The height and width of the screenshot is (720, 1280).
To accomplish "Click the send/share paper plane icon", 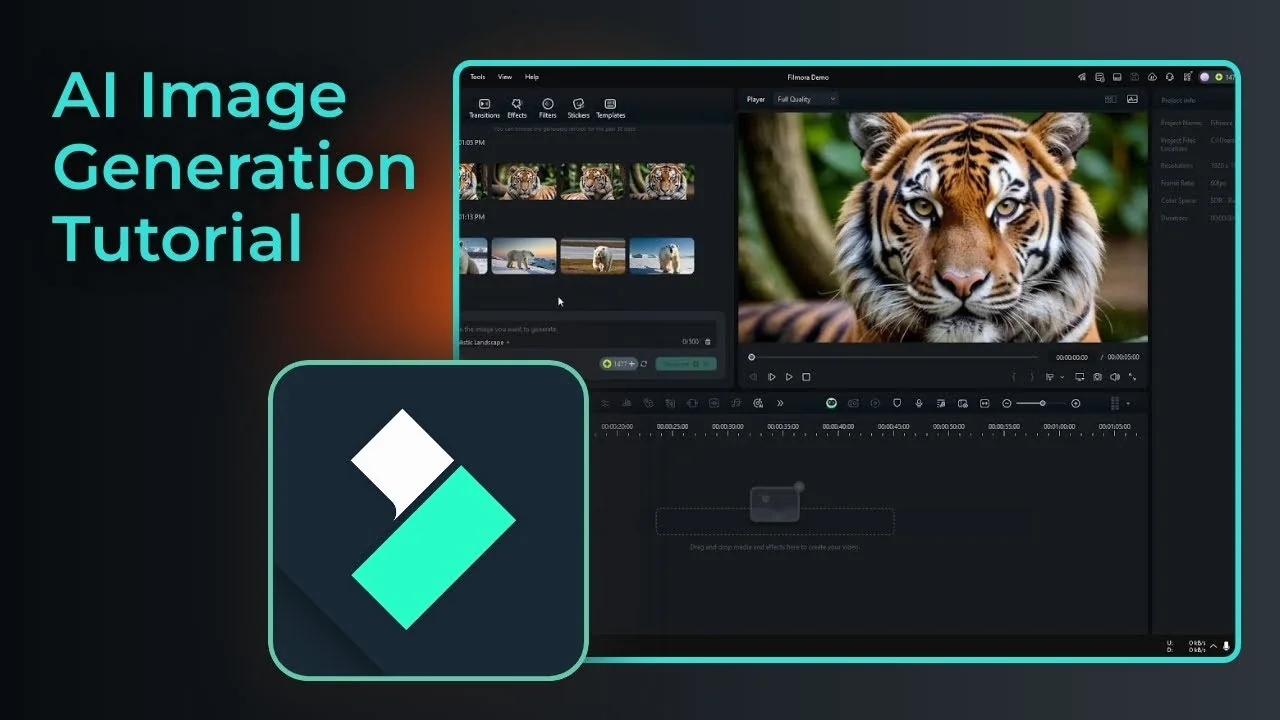I will tap(1082, 77).
